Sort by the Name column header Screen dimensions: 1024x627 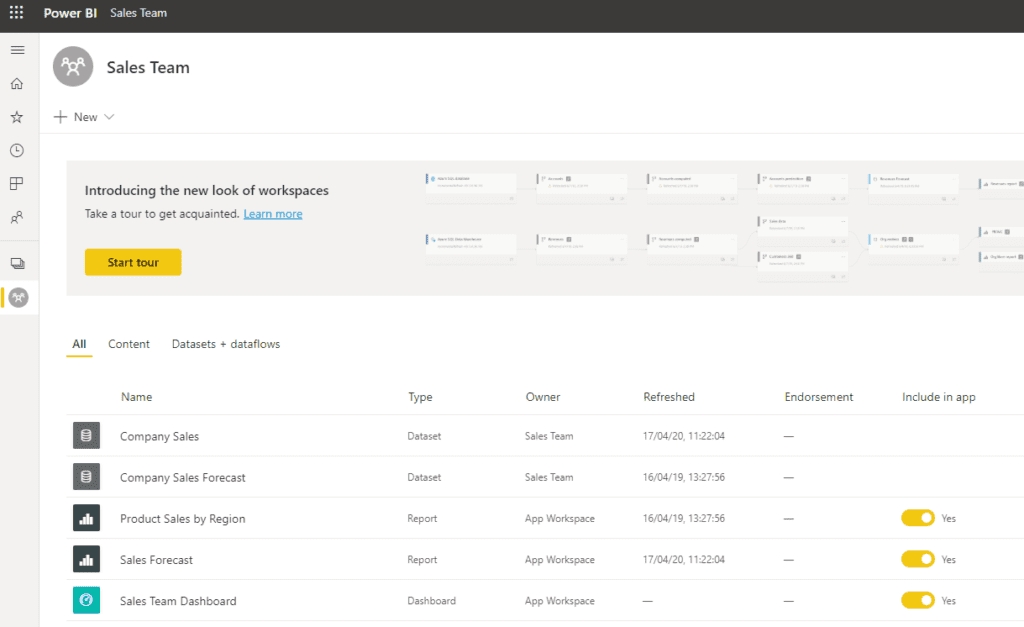[136, 397]
